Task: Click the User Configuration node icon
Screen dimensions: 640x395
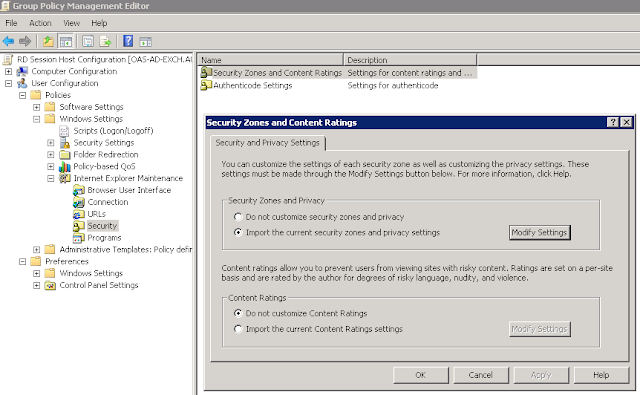Action: pos(22,83)
